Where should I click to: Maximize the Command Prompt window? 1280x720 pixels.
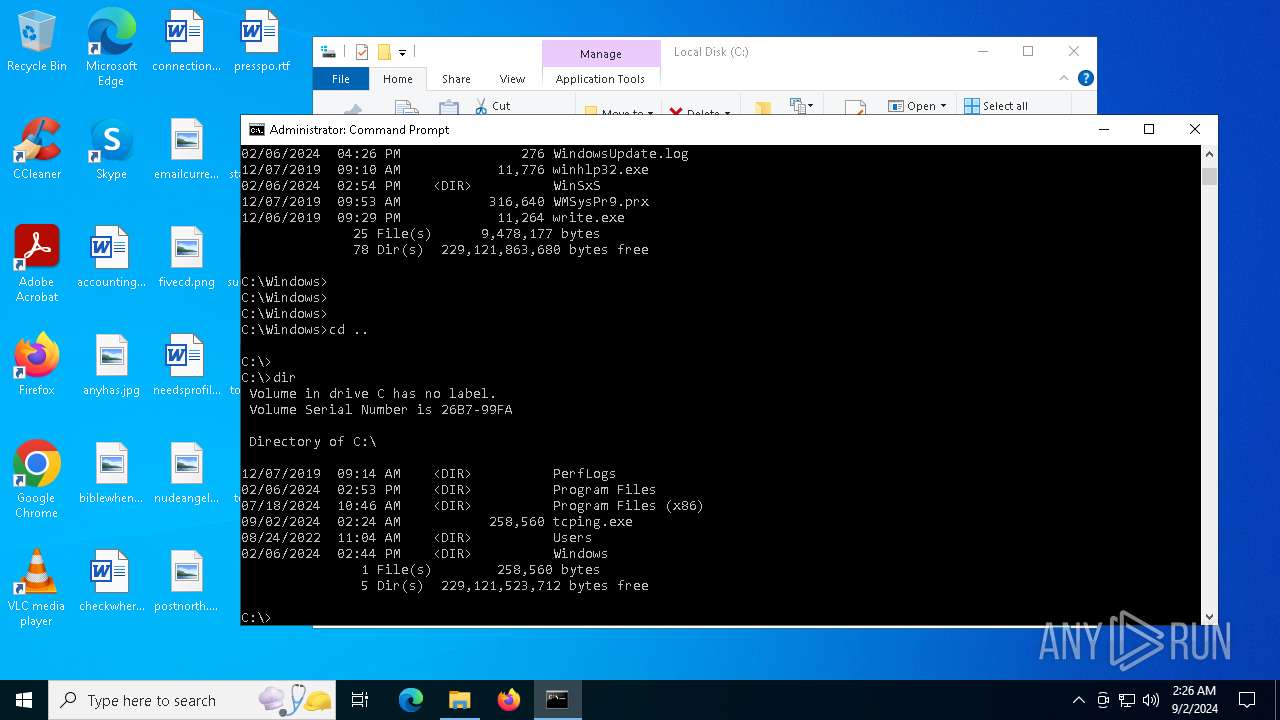pyautogui.click(x=1149, y=129)
